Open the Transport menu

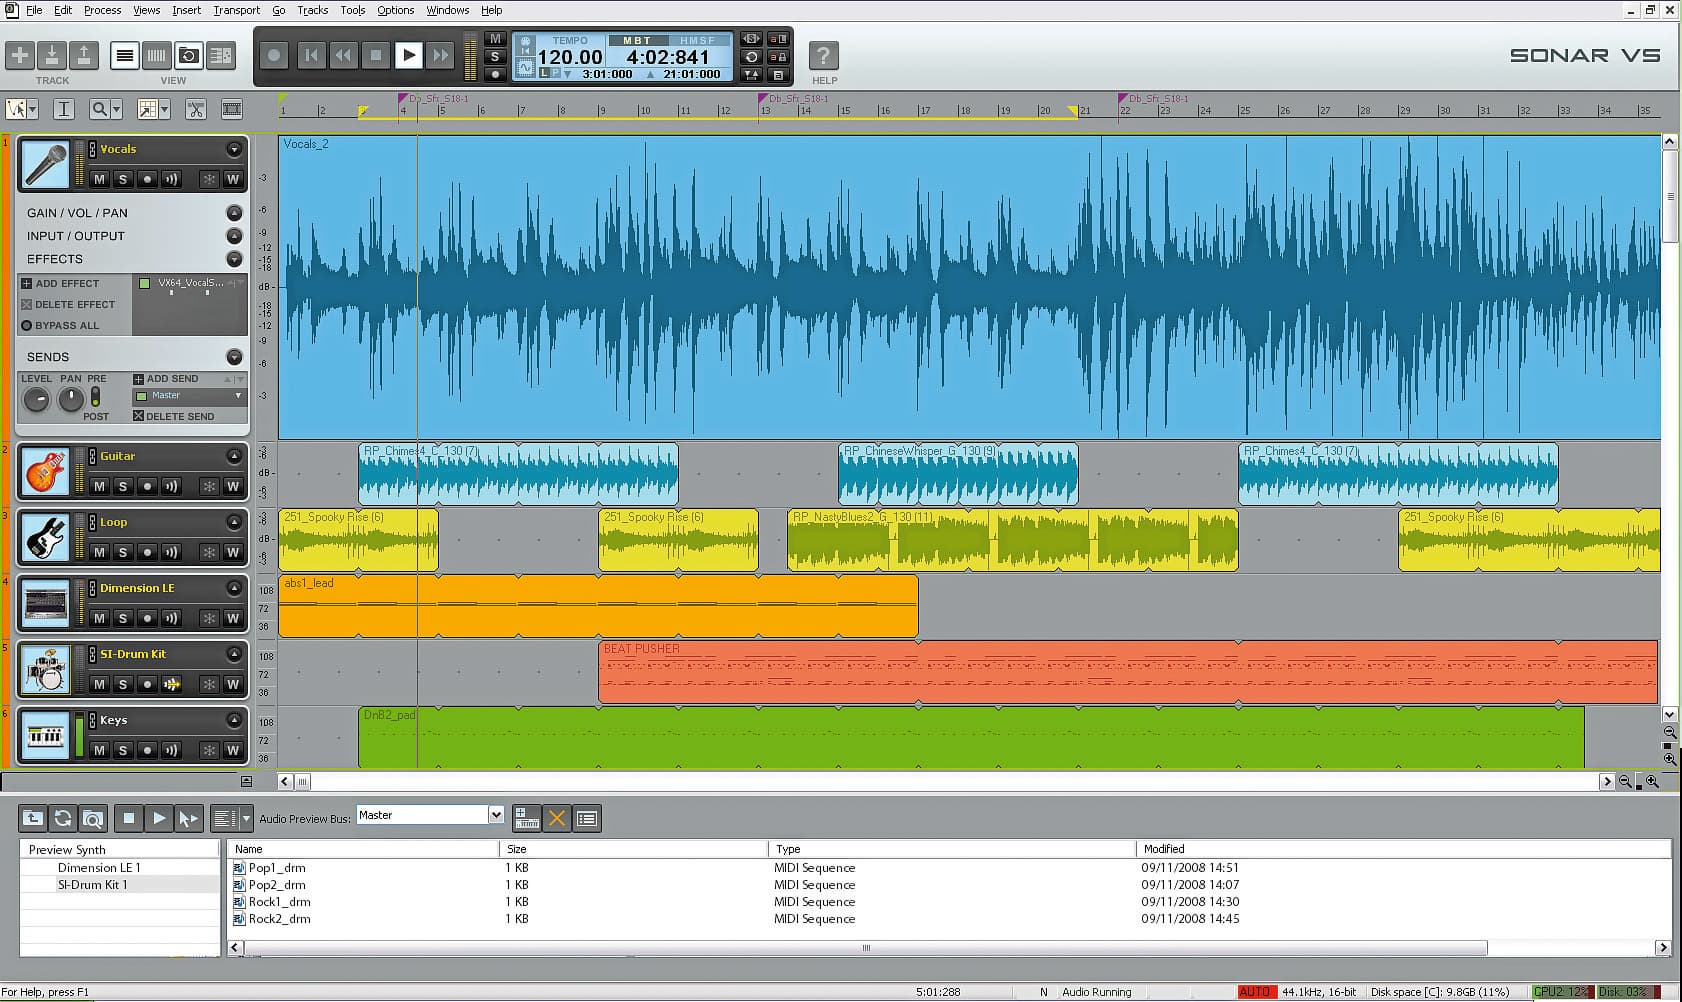tap(236, 10)
